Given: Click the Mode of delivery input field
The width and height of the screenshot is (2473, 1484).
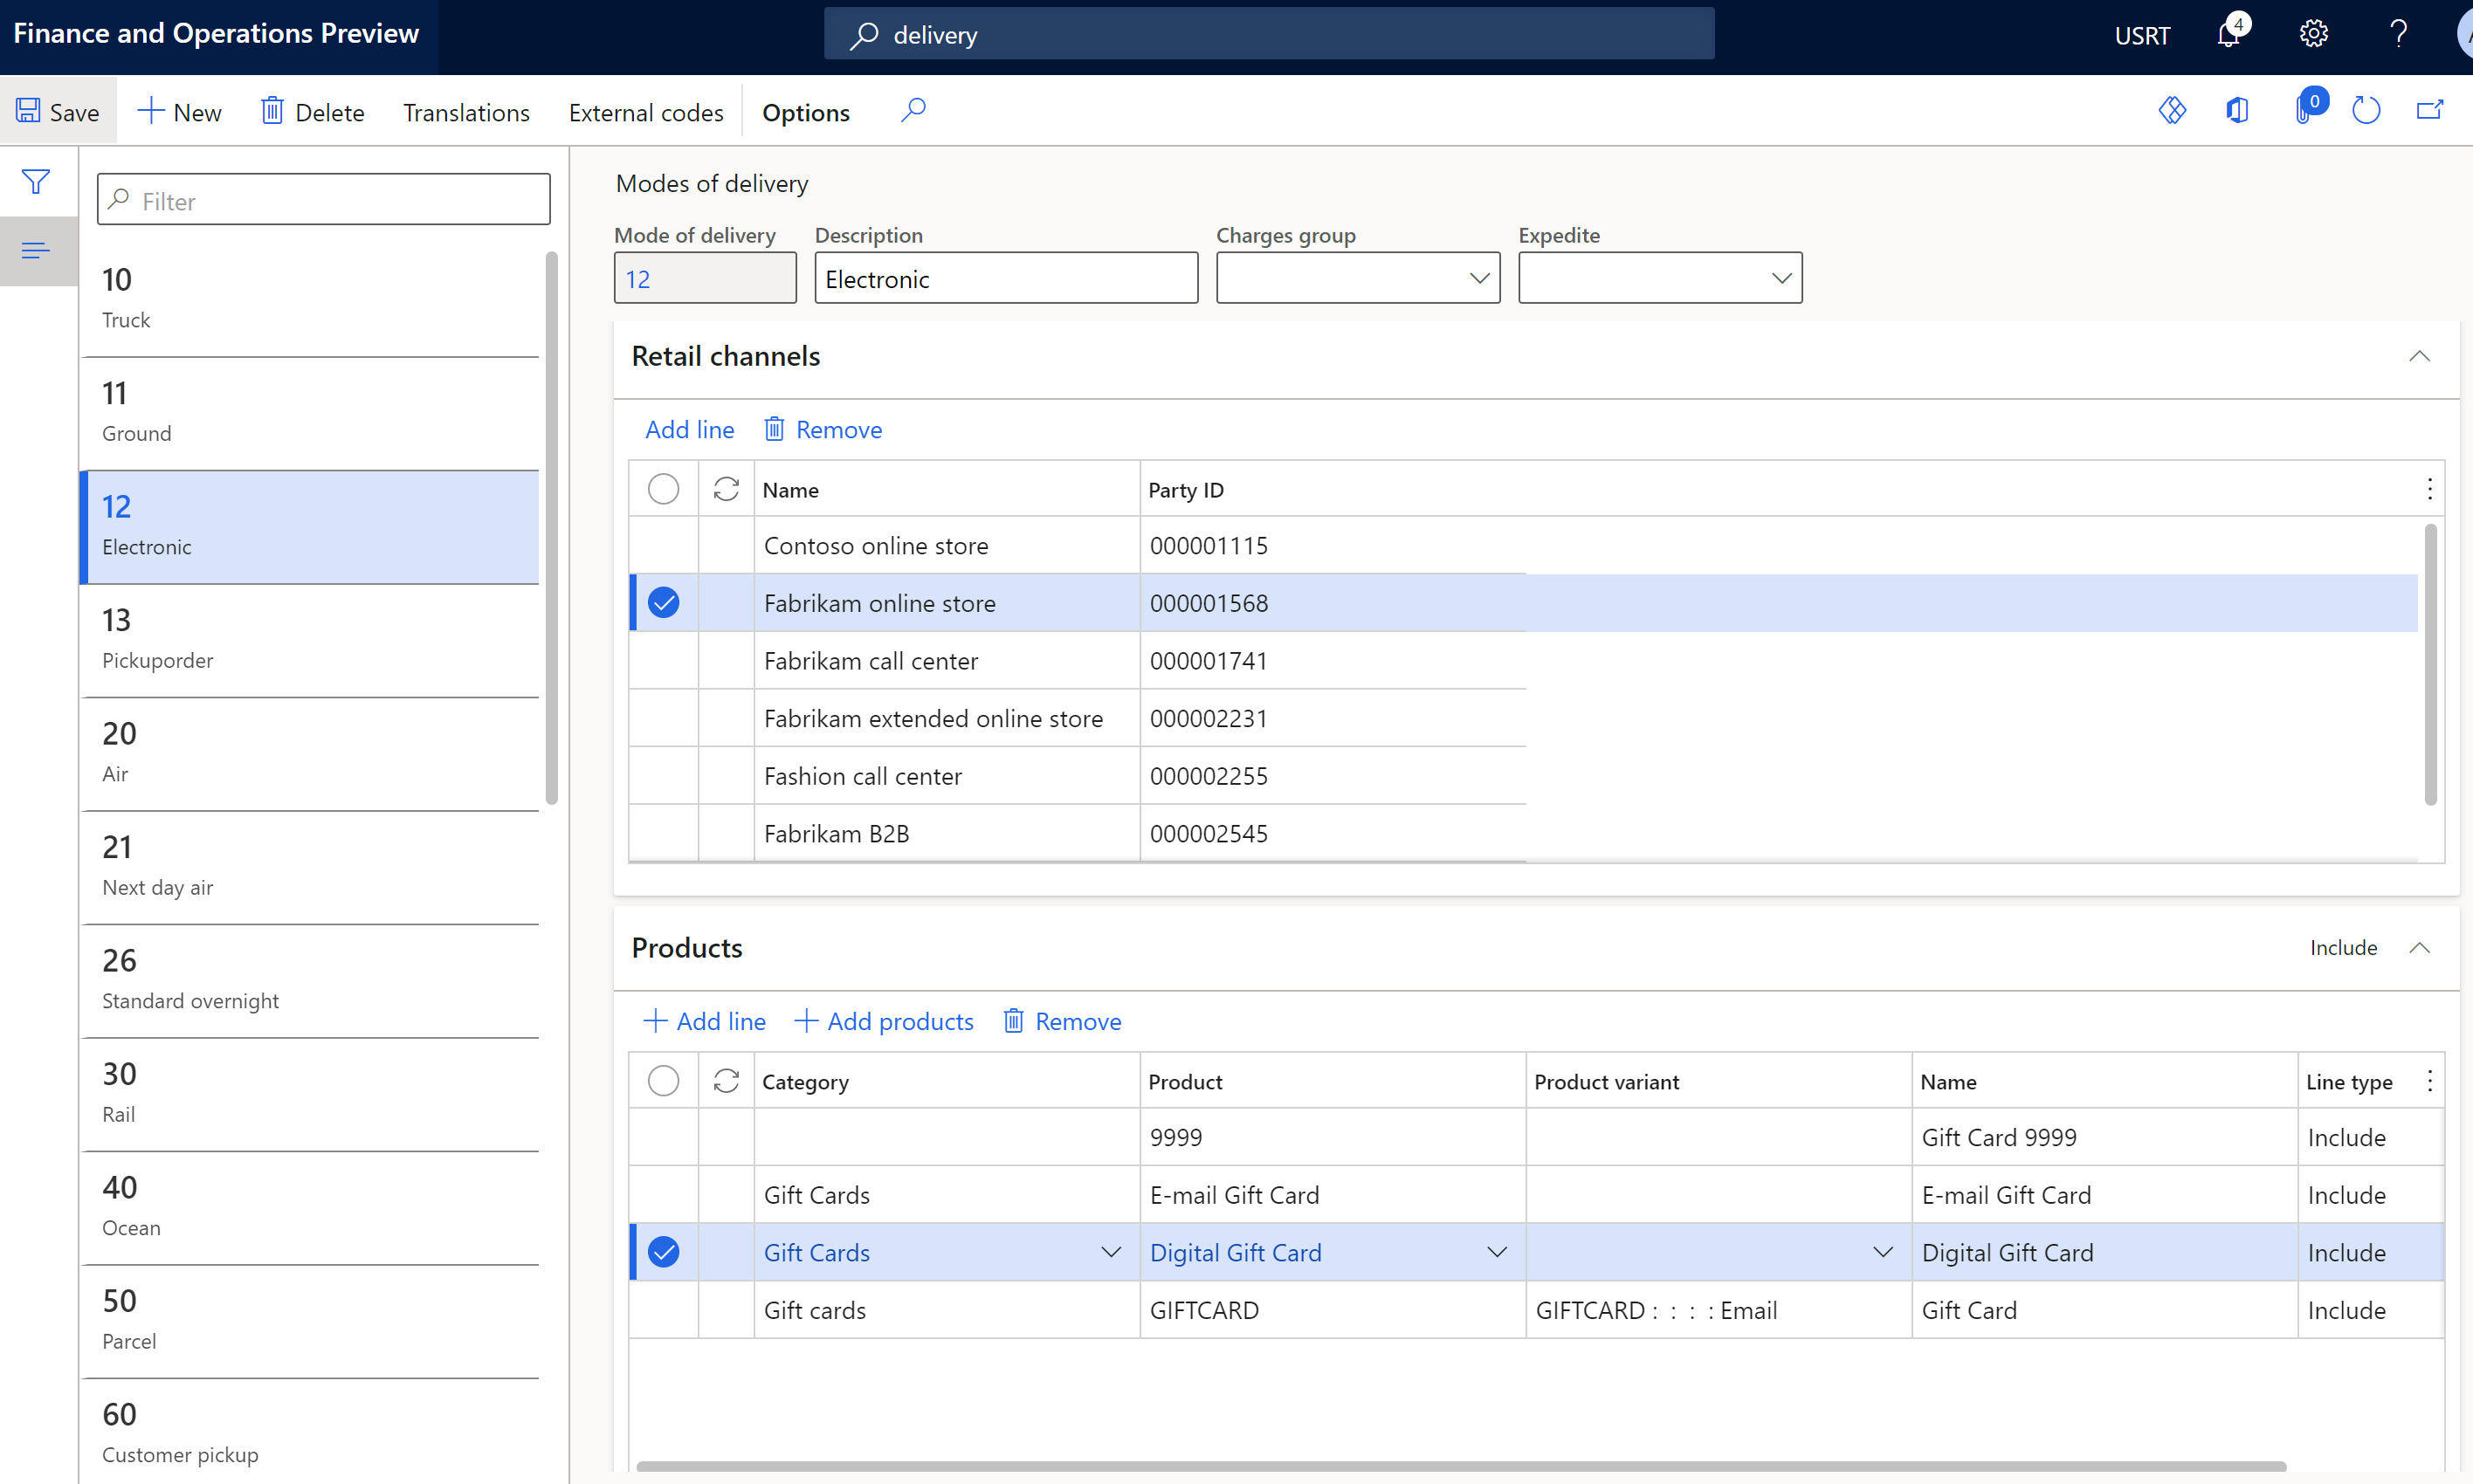Looking at the screenshot, I should 705,278.
